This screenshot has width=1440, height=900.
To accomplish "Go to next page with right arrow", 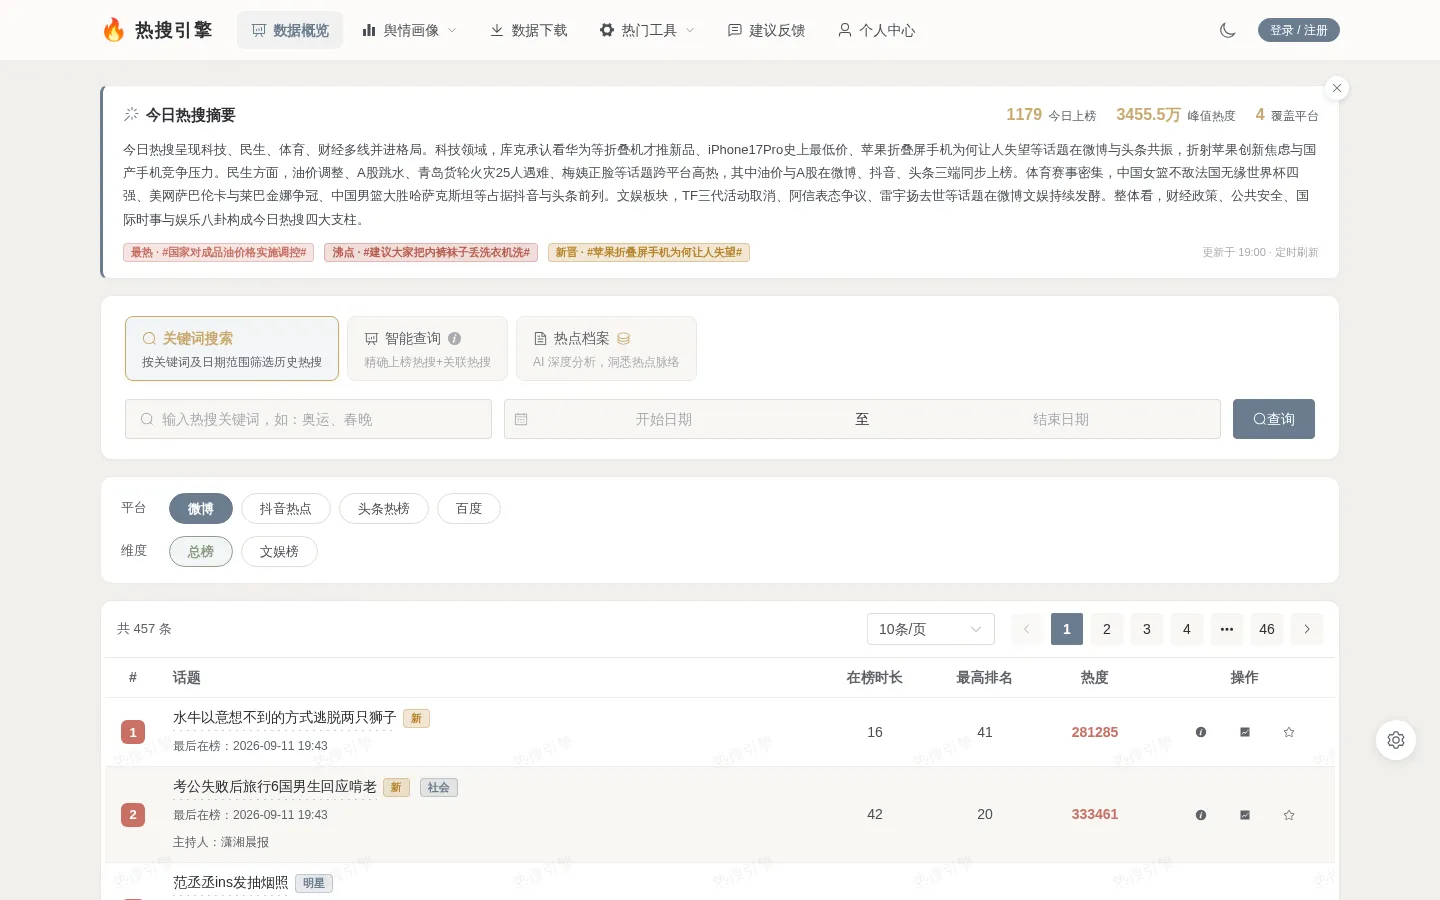I will pos(1307,629).
